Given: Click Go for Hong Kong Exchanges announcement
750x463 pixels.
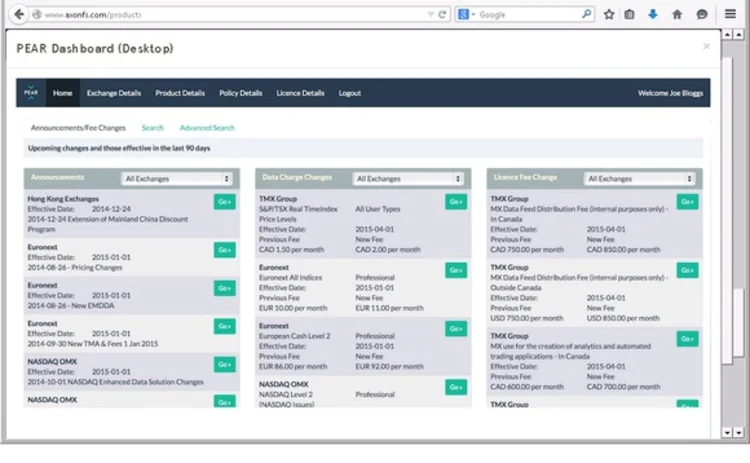Looking at the screenshot, I should (224, 201).
